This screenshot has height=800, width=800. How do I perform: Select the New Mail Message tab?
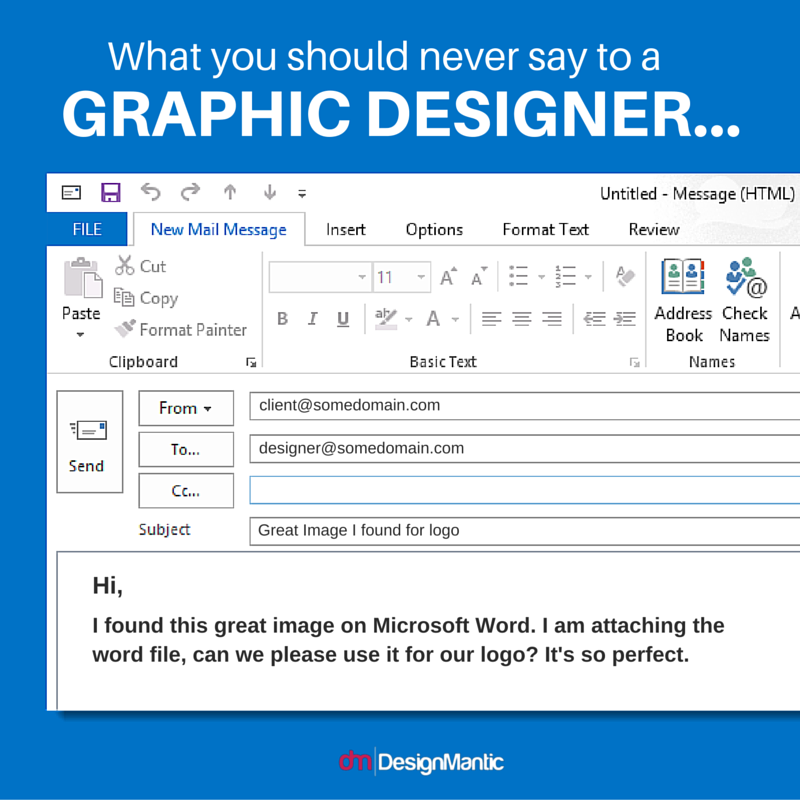[219, 230]
